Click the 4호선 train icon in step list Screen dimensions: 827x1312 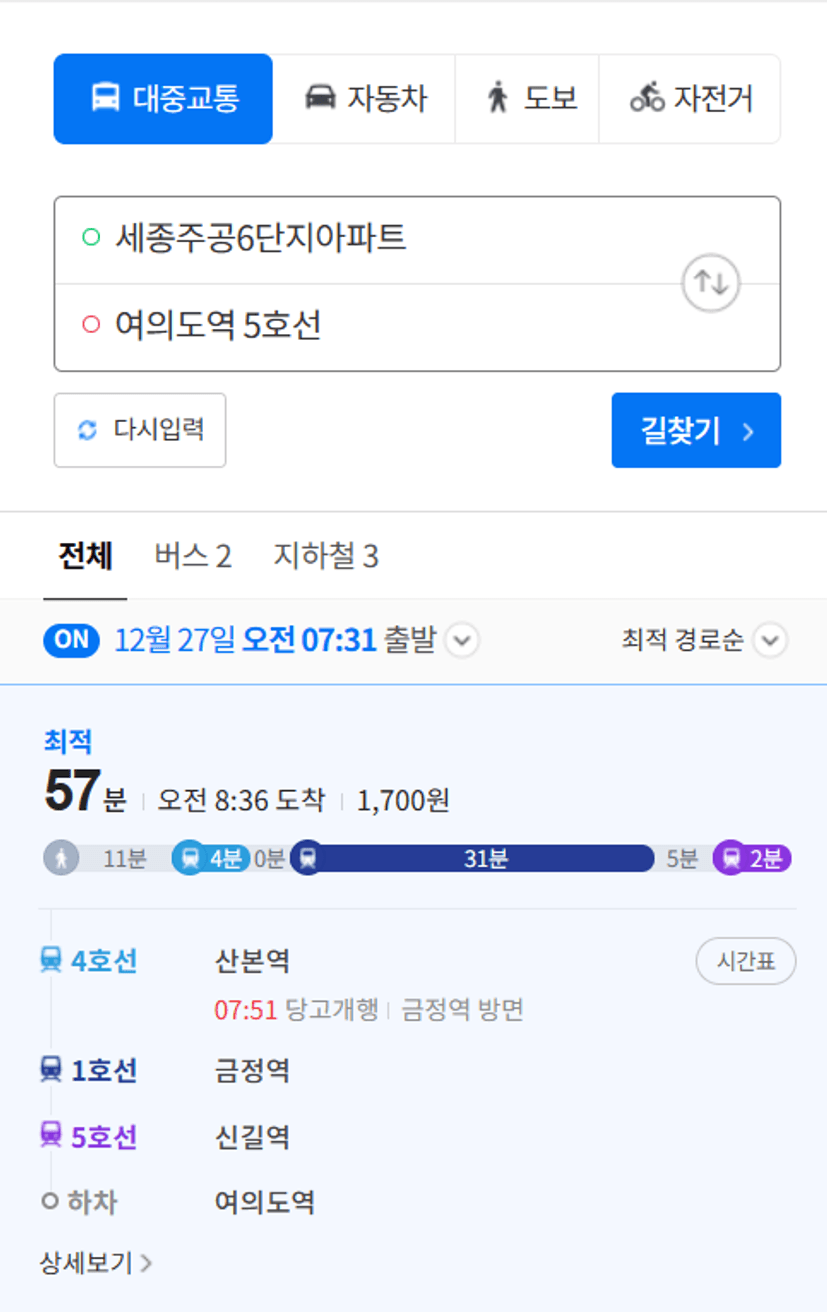51,961
